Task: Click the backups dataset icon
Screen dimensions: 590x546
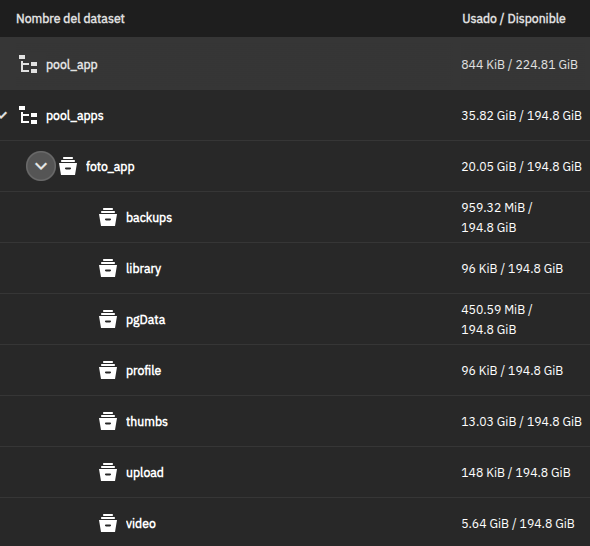Action: point(108,217)
